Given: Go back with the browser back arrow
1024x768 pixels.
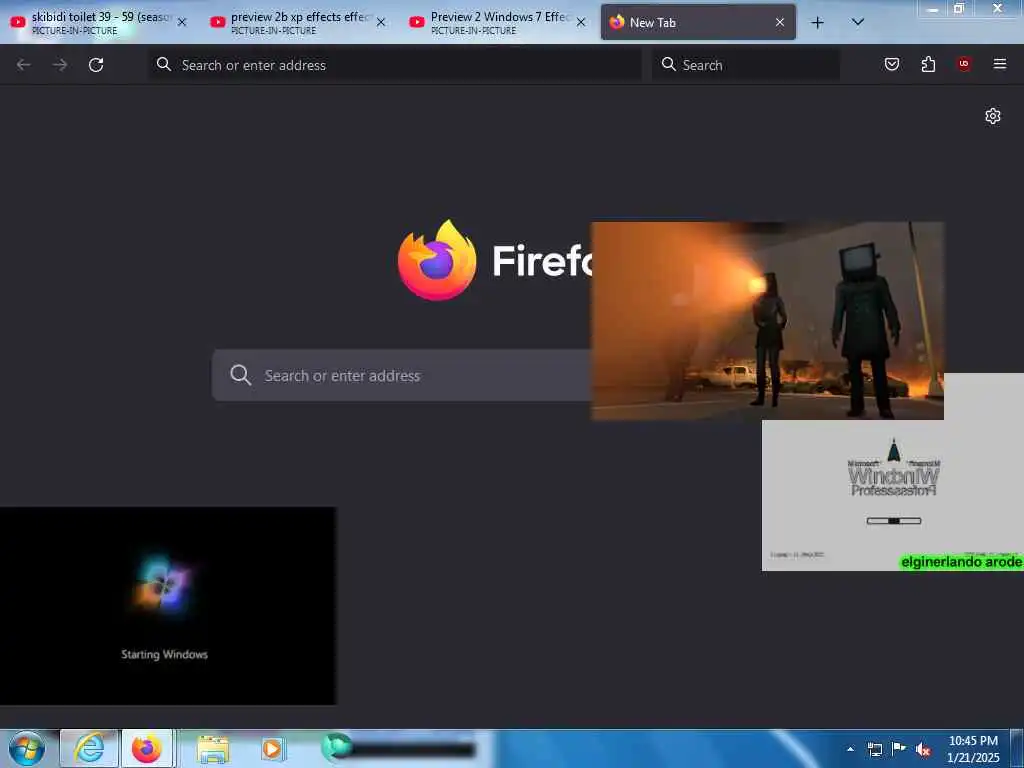Looking at the screenshot, I should tap(24, 65).
